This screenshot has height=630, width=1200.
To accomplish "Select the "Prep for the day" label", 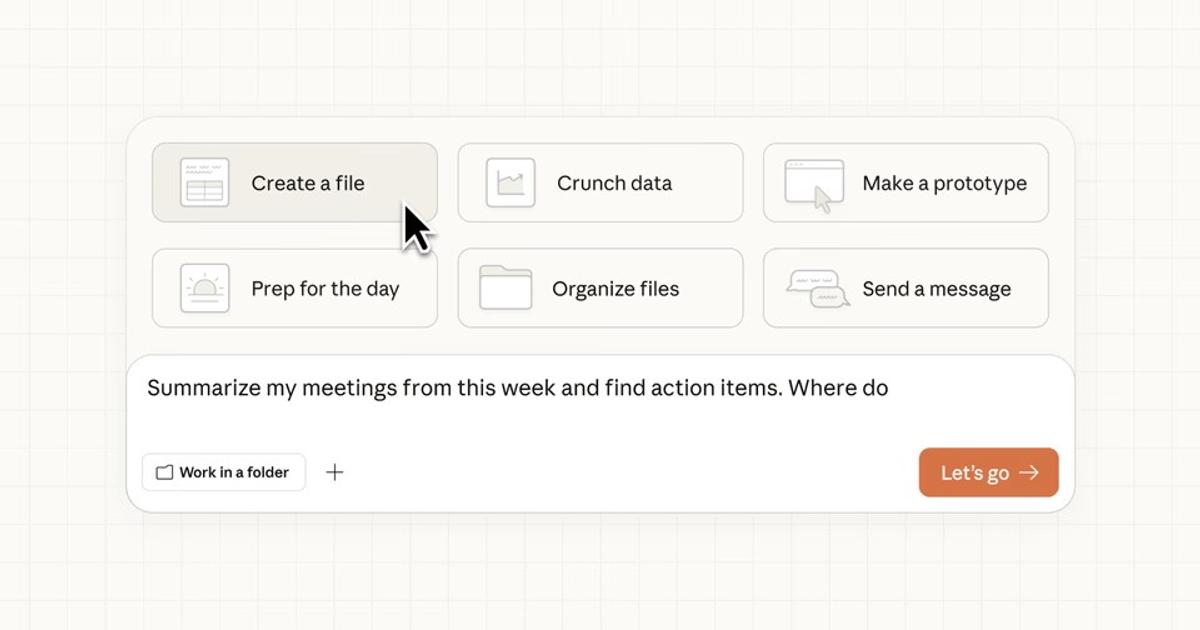I will [325, 289].
